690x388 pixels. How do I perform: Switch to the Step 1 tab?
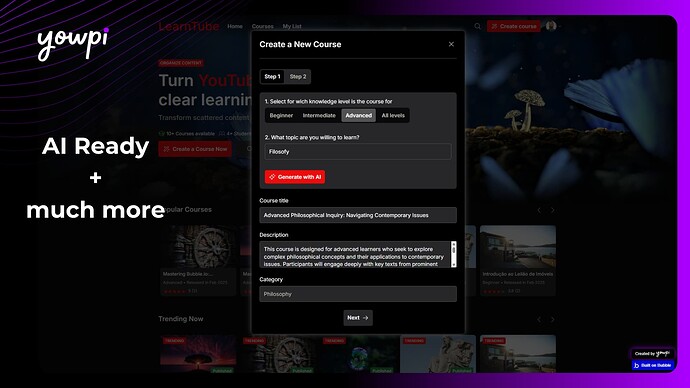pos(272,77)
